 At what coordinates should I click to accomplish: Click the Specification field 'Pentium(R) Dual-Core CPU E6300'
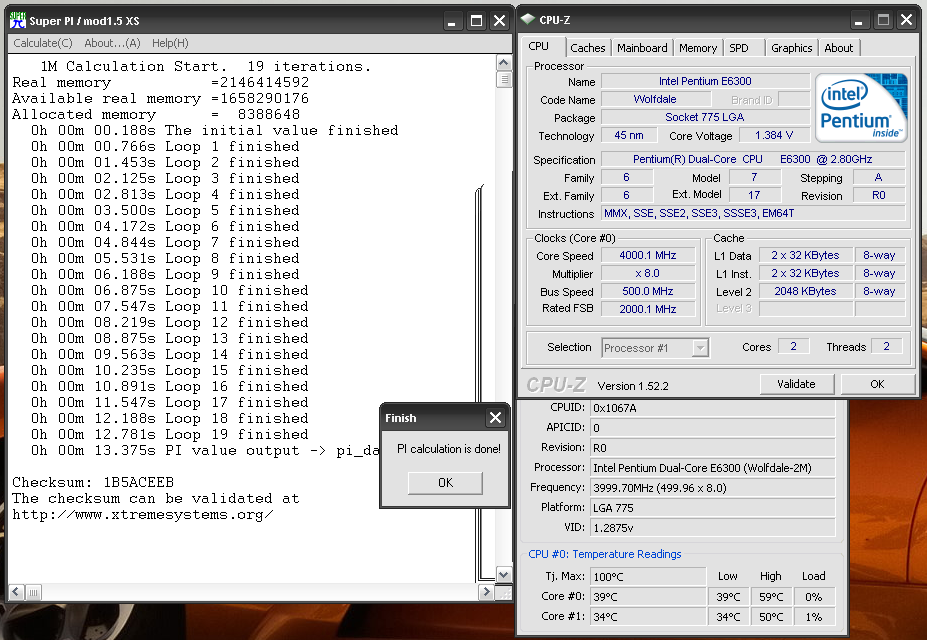click(753, 159)
